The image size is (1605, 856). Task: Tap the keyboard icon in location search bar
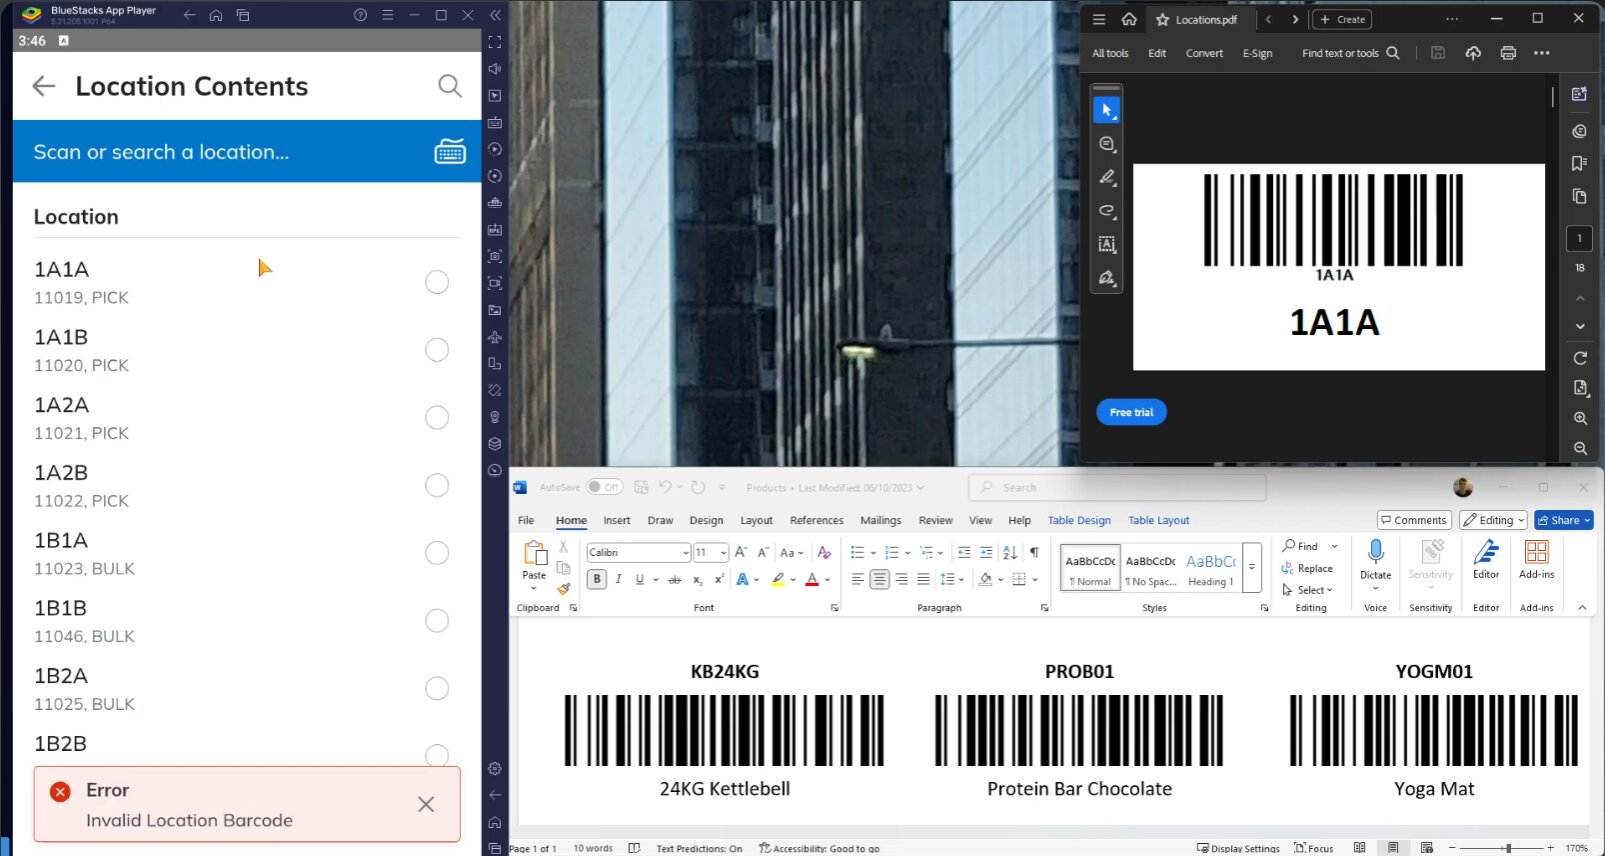(x=449, y=152)
